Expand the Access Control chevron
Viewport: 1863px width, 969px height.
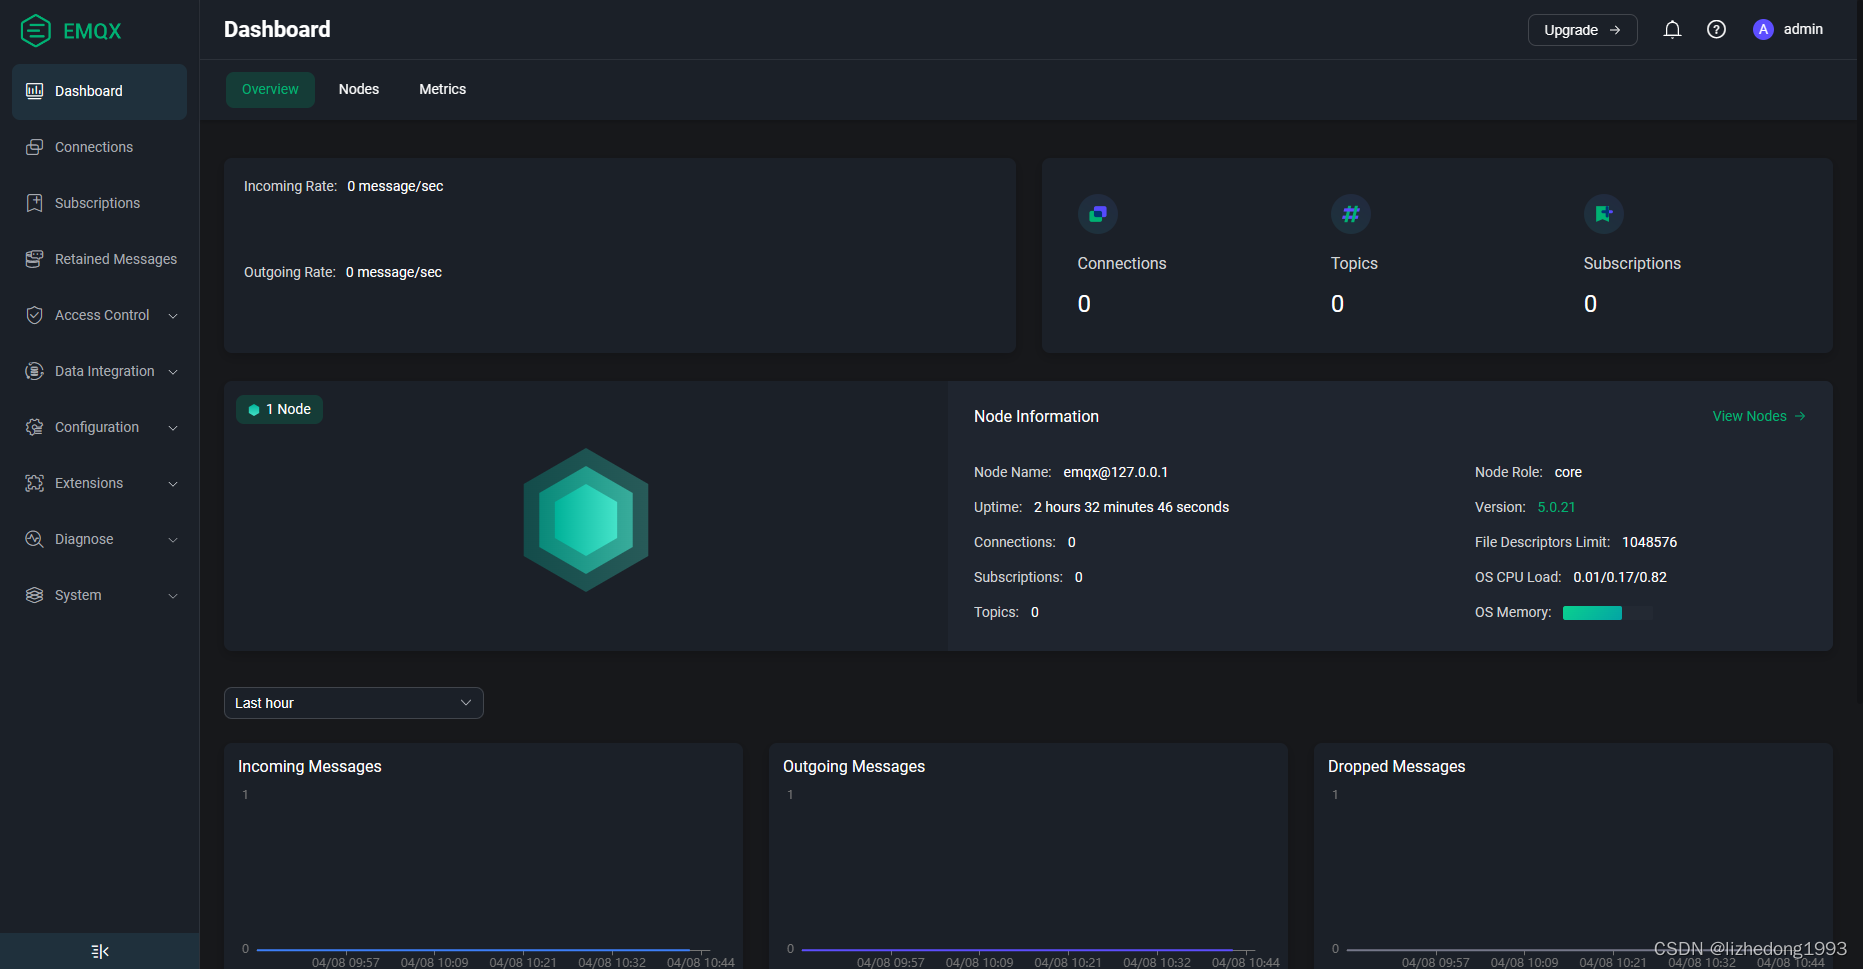click(x=173, y=316)
